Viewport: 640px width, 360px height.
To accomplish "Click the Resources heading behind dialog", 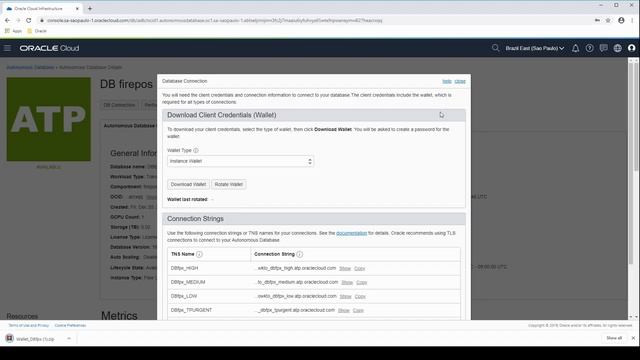I will click(x=22, y=316).
